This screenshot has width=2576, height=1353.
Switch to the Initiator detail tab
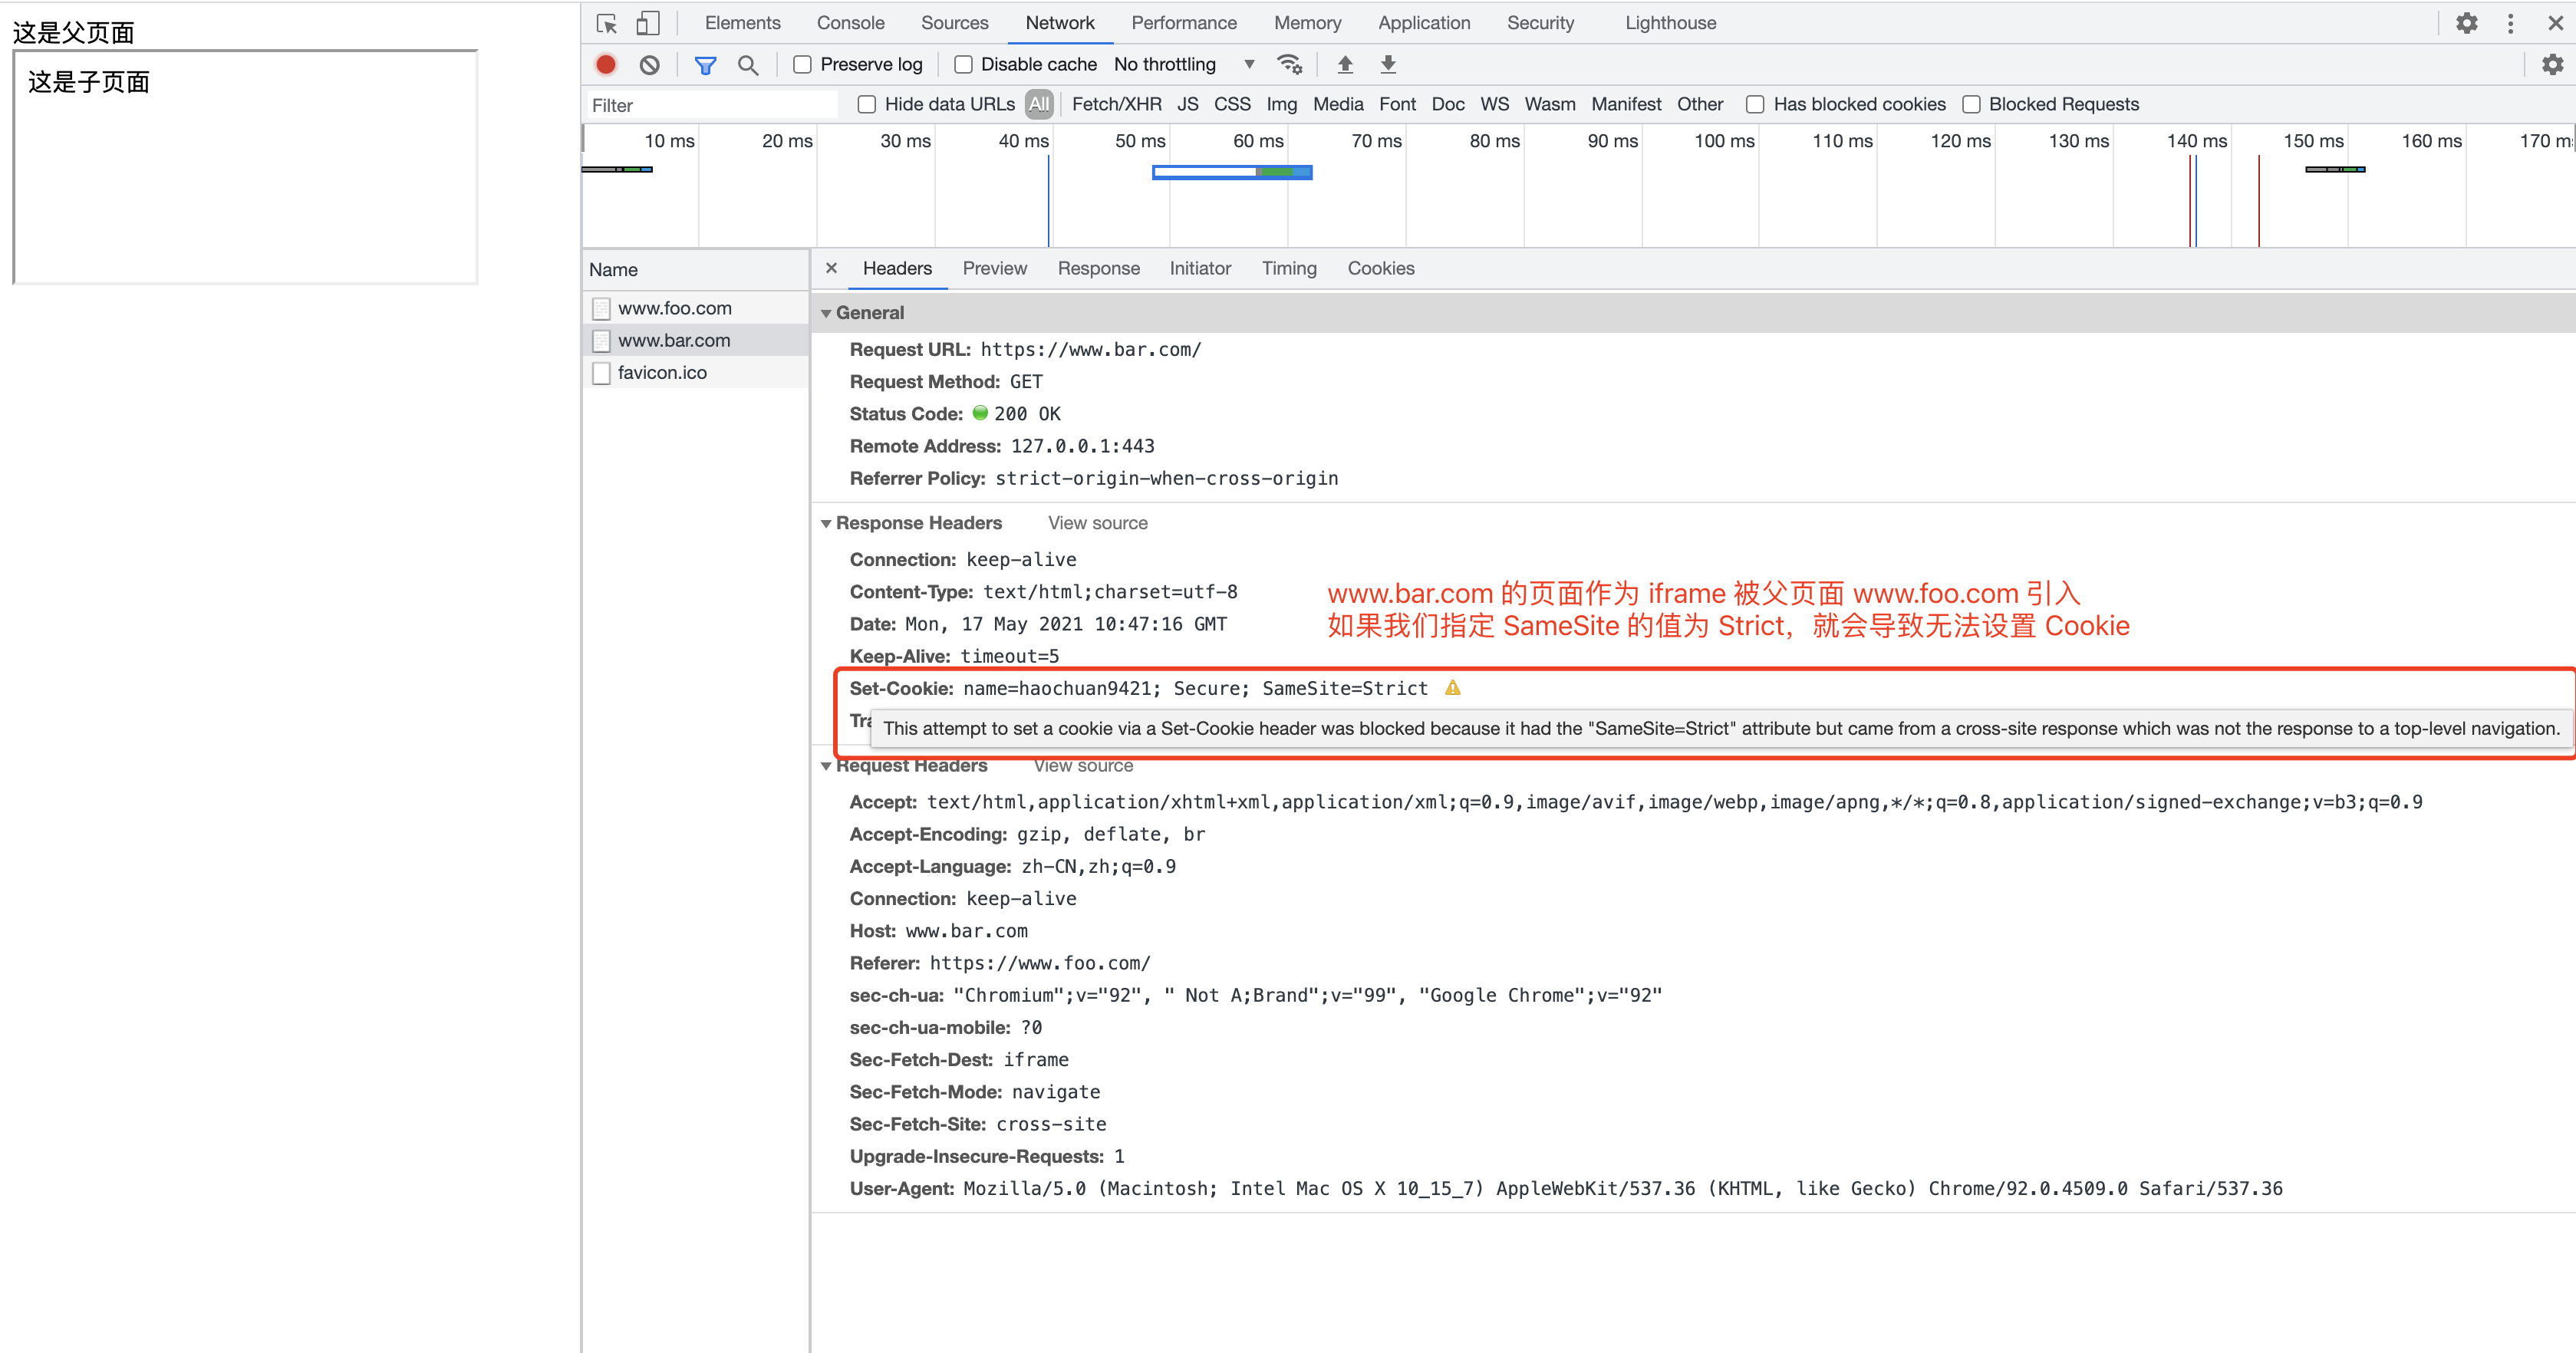[x=1200, y=268]
